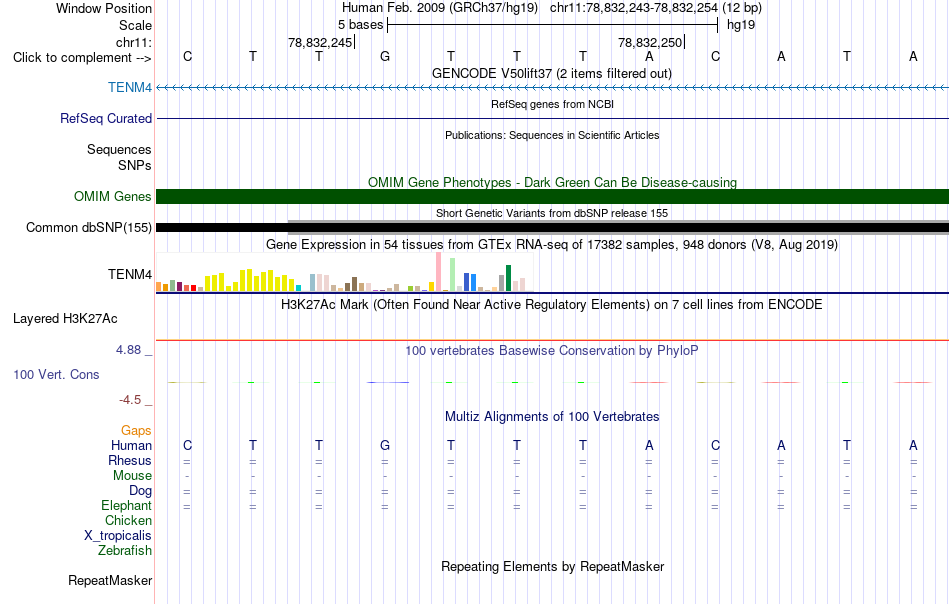This screenshot has height=604, width=950.
Task: Click the Elephant species label
Action: [x=127, y=505]
